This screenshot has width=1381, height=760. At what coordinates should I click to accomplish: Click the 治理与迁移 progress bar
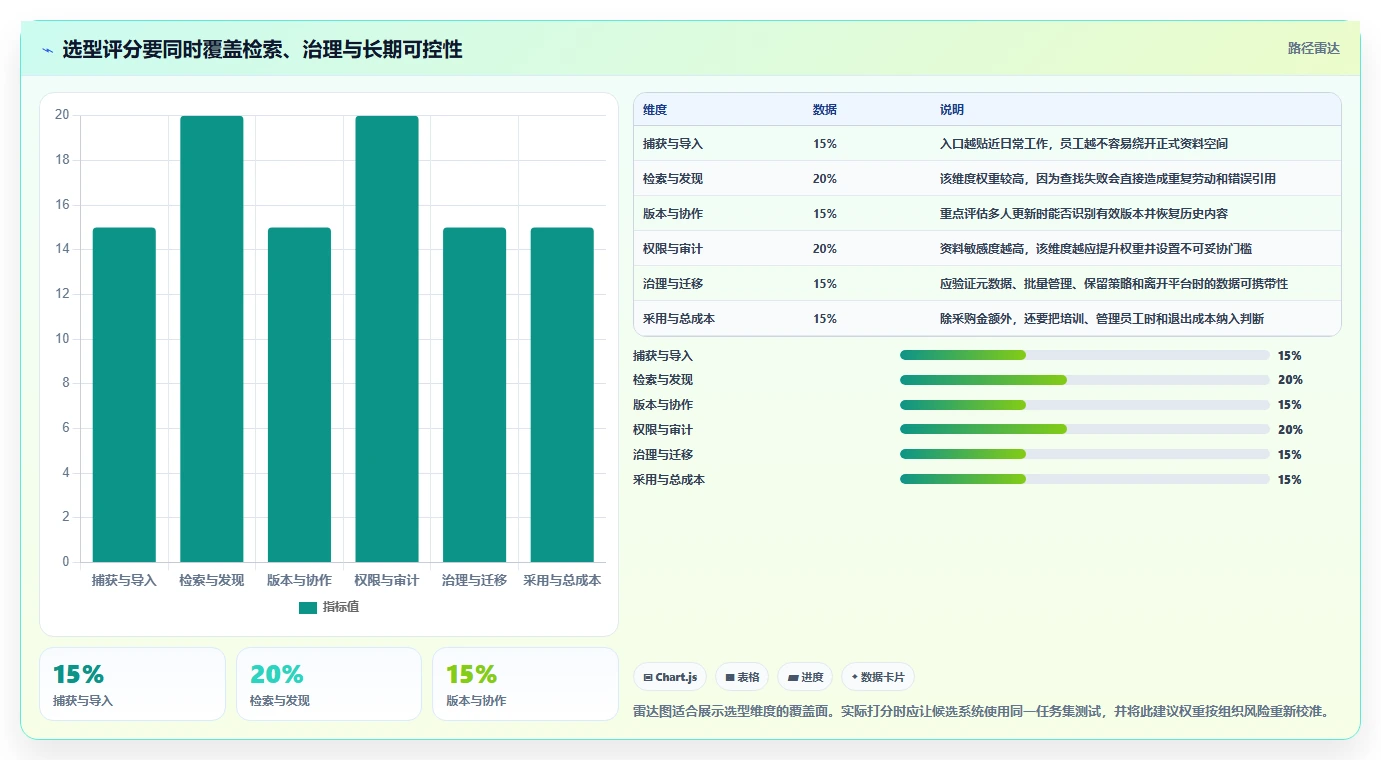tap(1085, 454)
